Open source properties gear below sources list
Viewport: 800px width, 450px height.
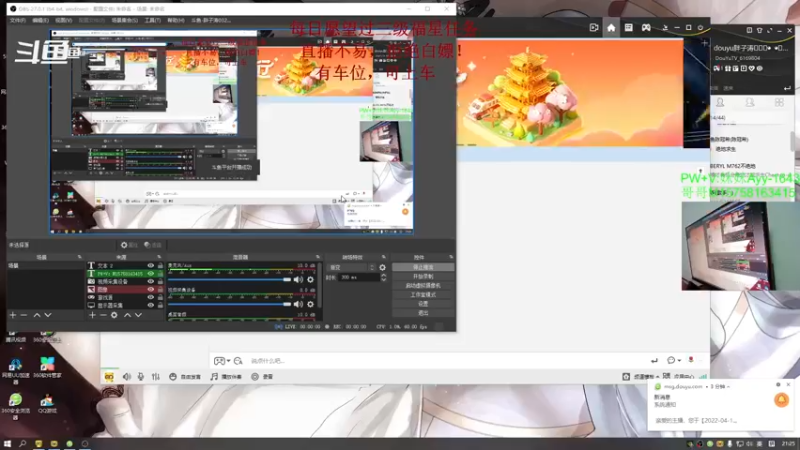click(114, 315)
